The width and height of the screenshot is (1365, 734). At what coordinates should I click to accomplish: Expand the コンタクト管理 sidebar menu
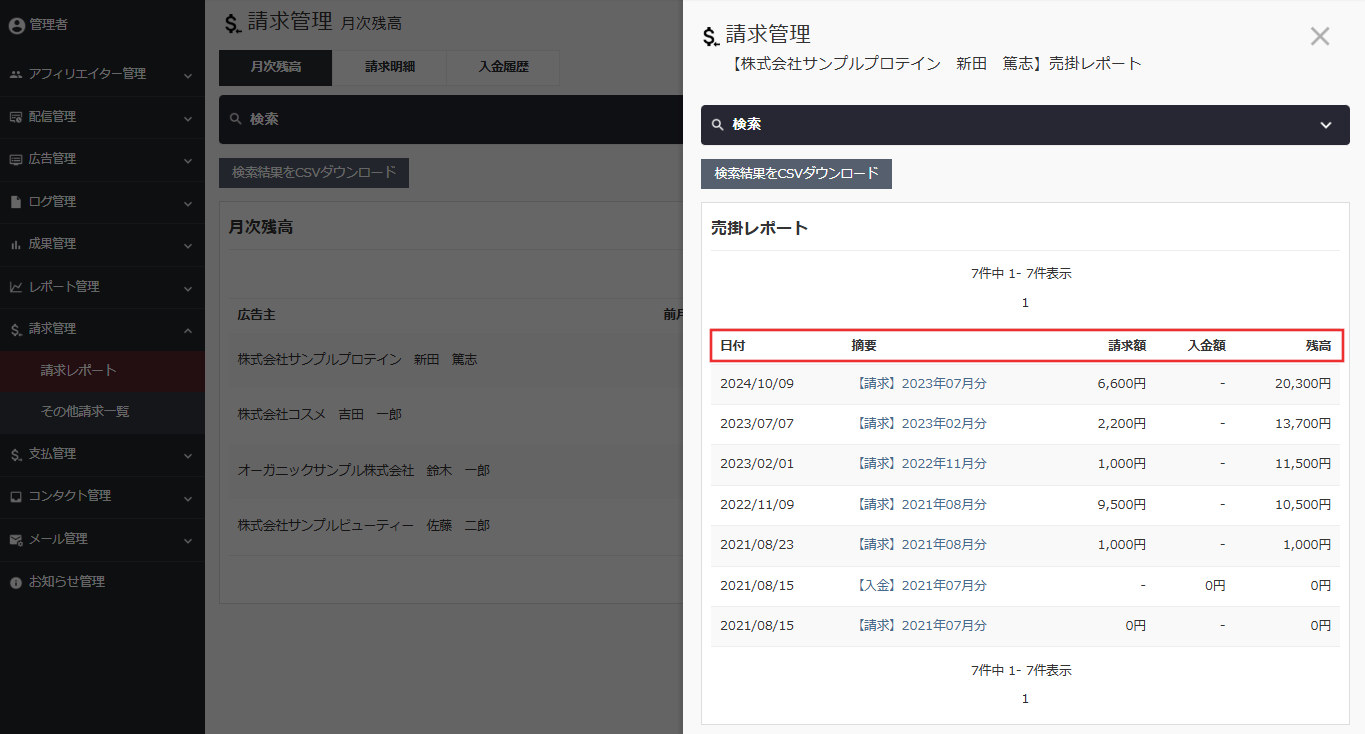(x=188, y=497)
